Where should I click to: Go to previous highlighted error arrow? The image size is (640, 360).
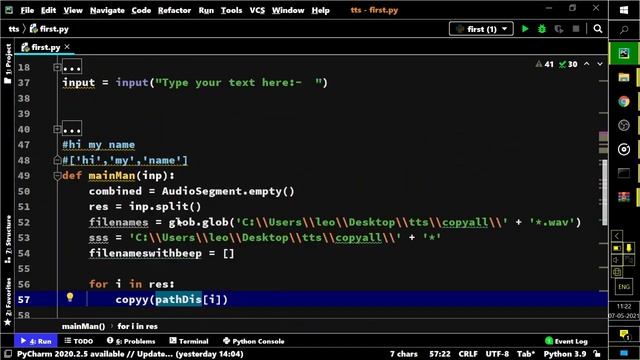tap(587, 64)
